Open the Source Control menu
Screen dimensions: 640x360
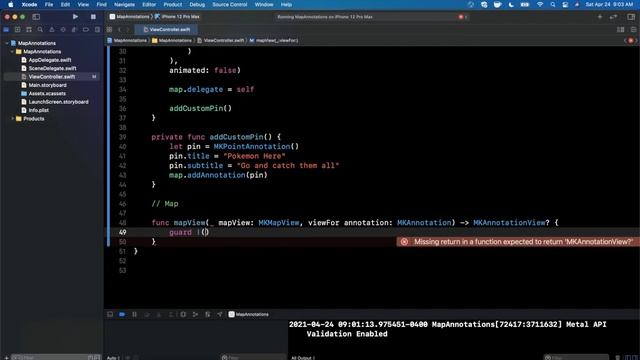[229, 4]
